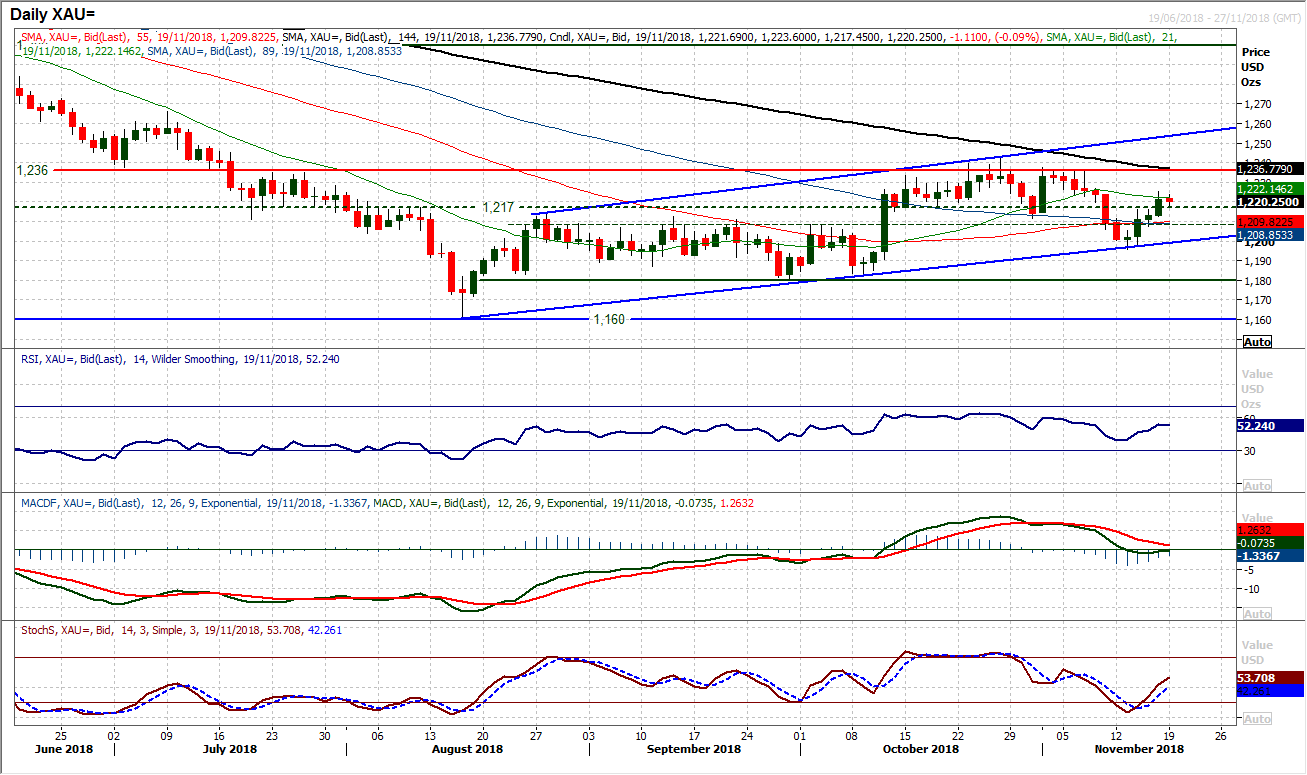Click the 'July 2018' time axis label
1307x775 pixels.
[x=229, y=748]
